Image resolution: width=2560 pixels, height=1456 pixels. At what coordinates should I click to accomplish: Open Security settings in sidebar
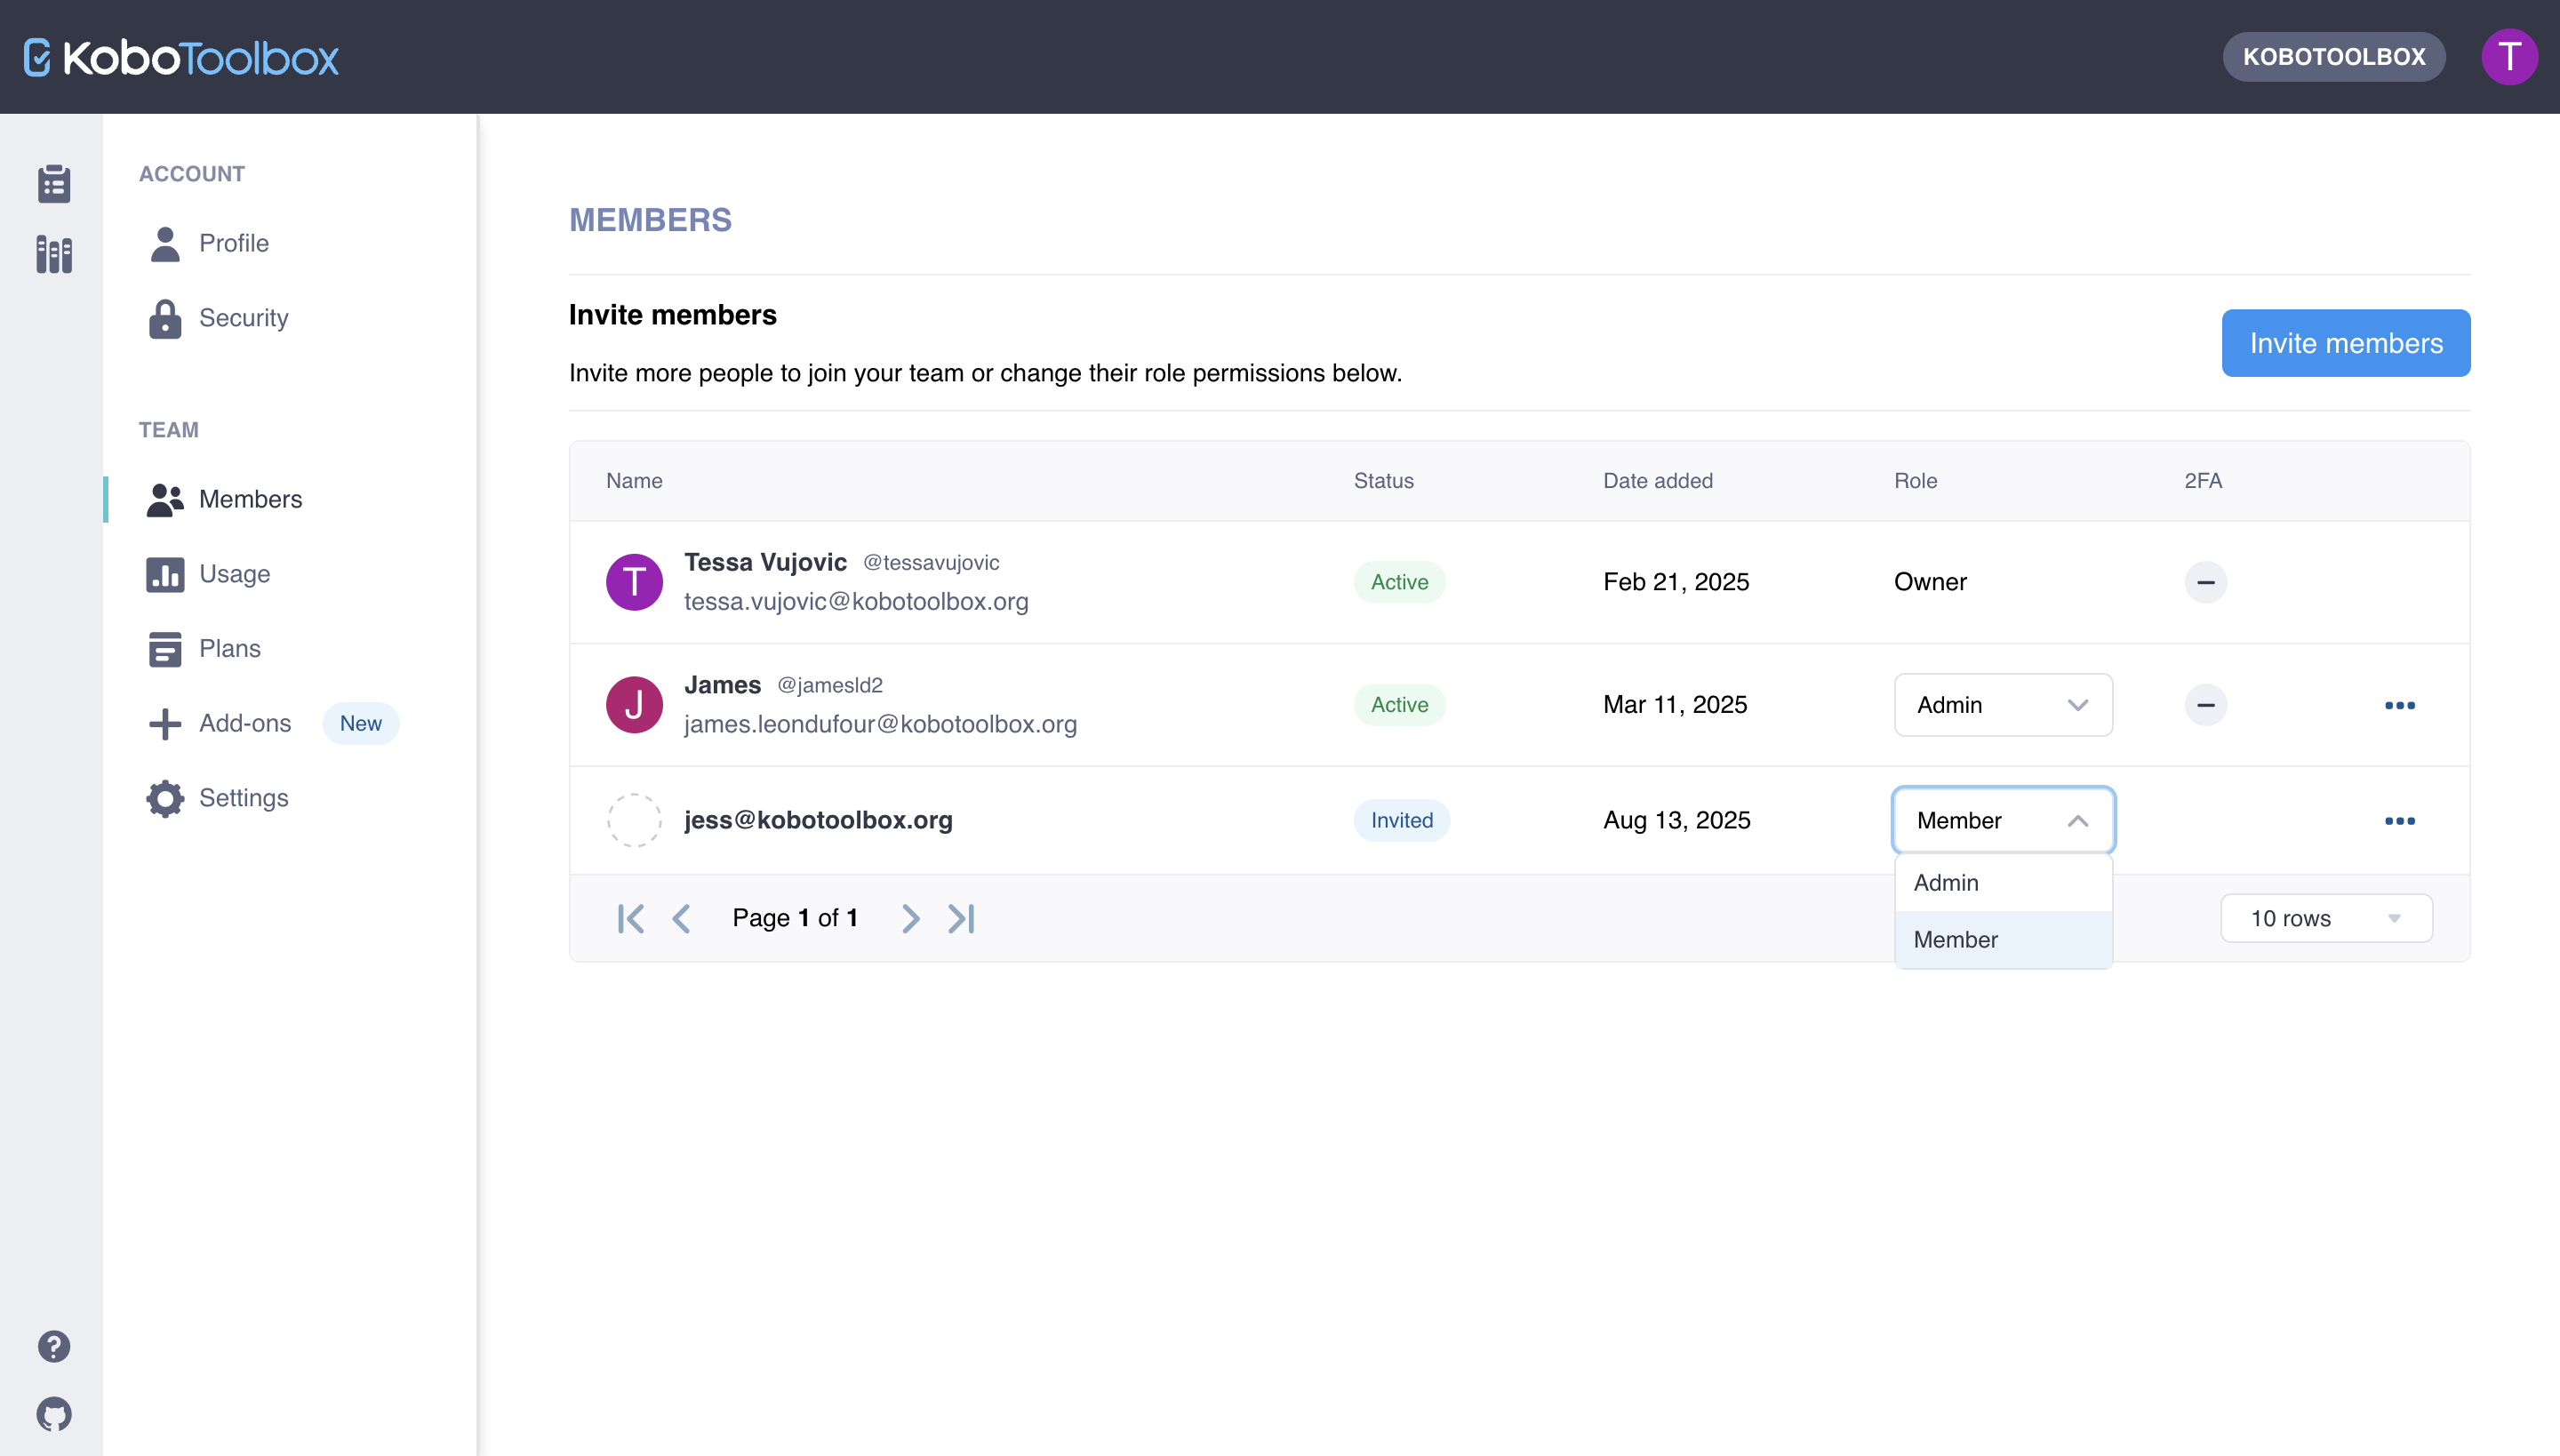pos(243,318)
